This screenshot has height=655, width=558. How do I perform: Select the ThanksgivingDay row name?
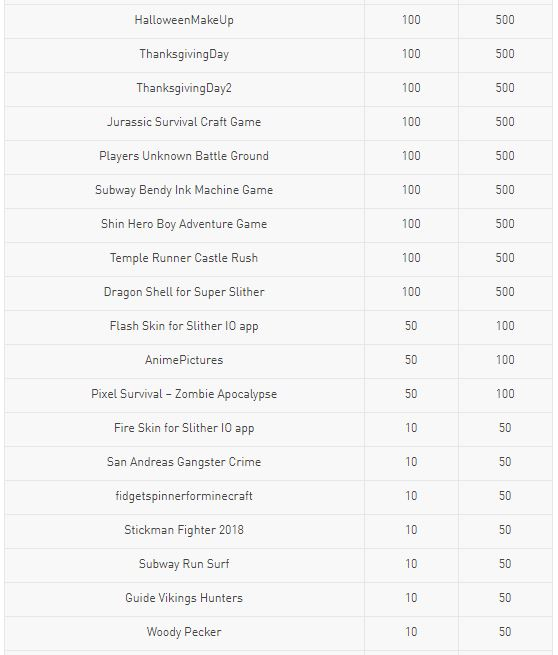pos(184,54)
